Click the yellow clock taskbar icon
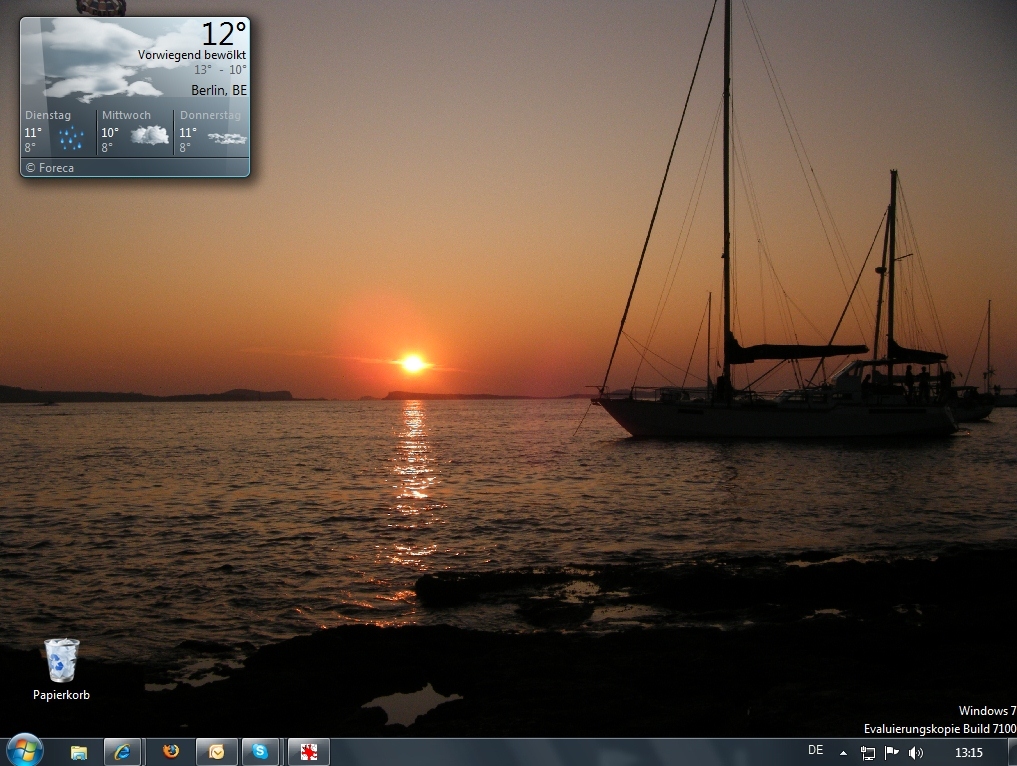The height and width of the screenshot is (766, 1017). [x=216, y=751]
